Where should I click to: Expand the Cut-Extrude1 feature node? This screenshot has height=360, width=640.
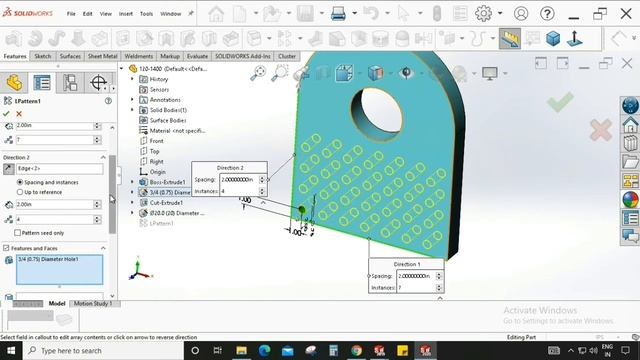pos(132,202)
